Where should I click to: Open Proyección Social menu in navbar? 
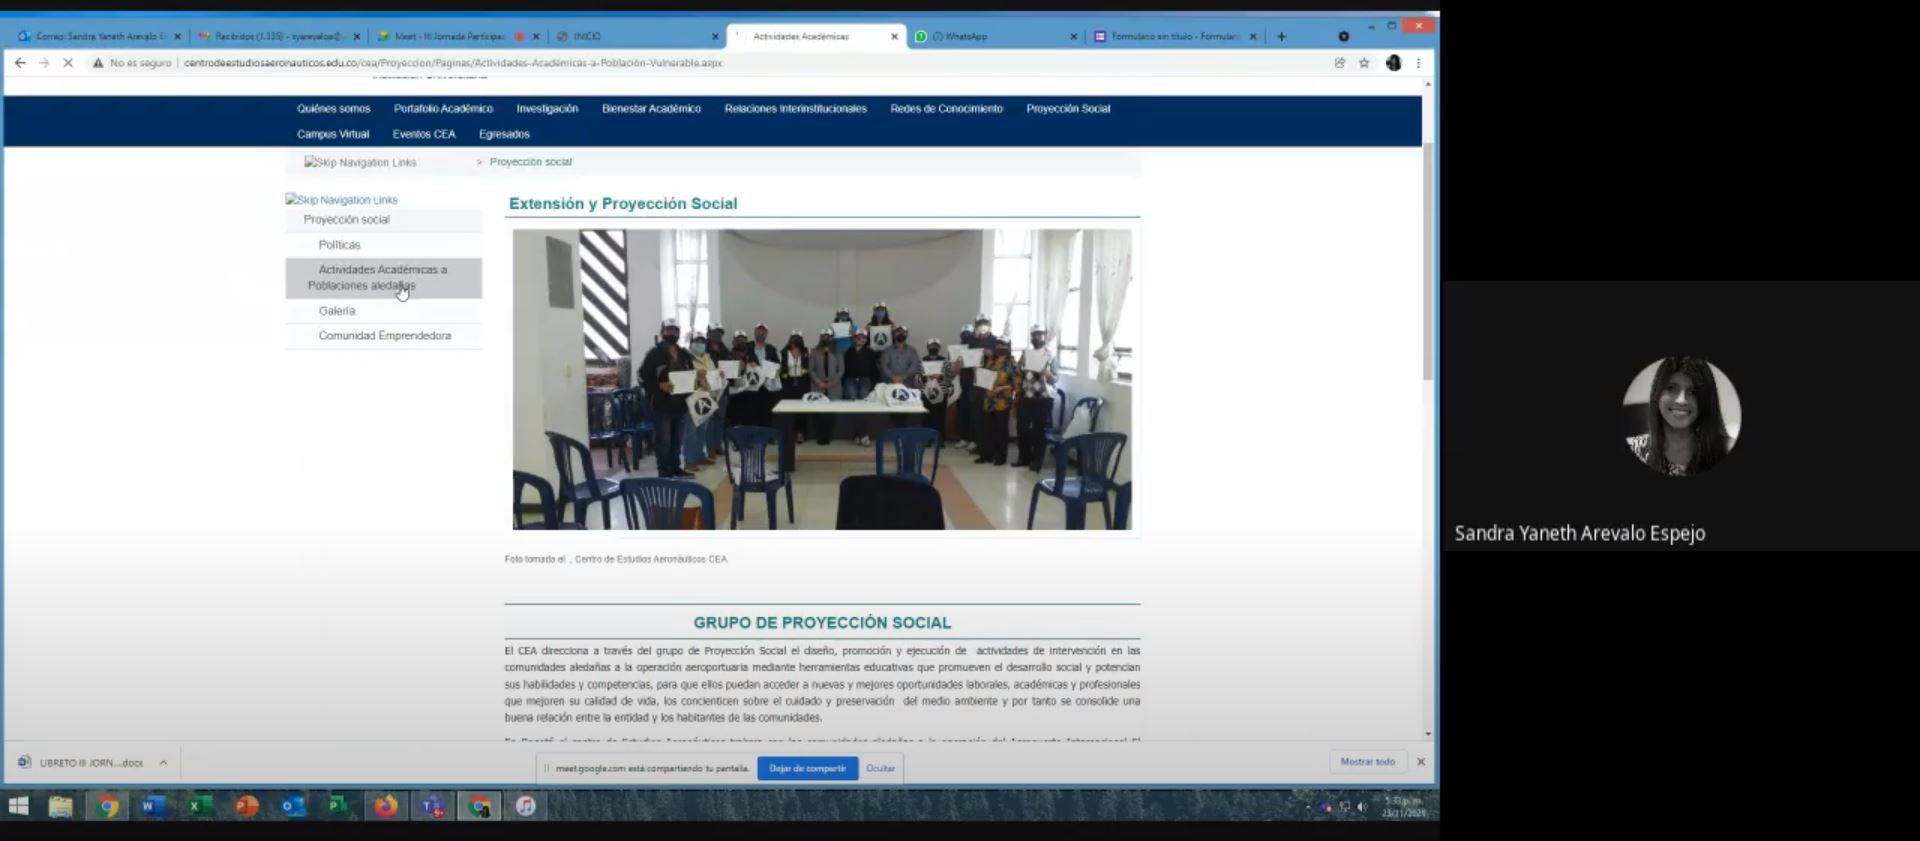pyautogui.click(x=1068, y=109)
